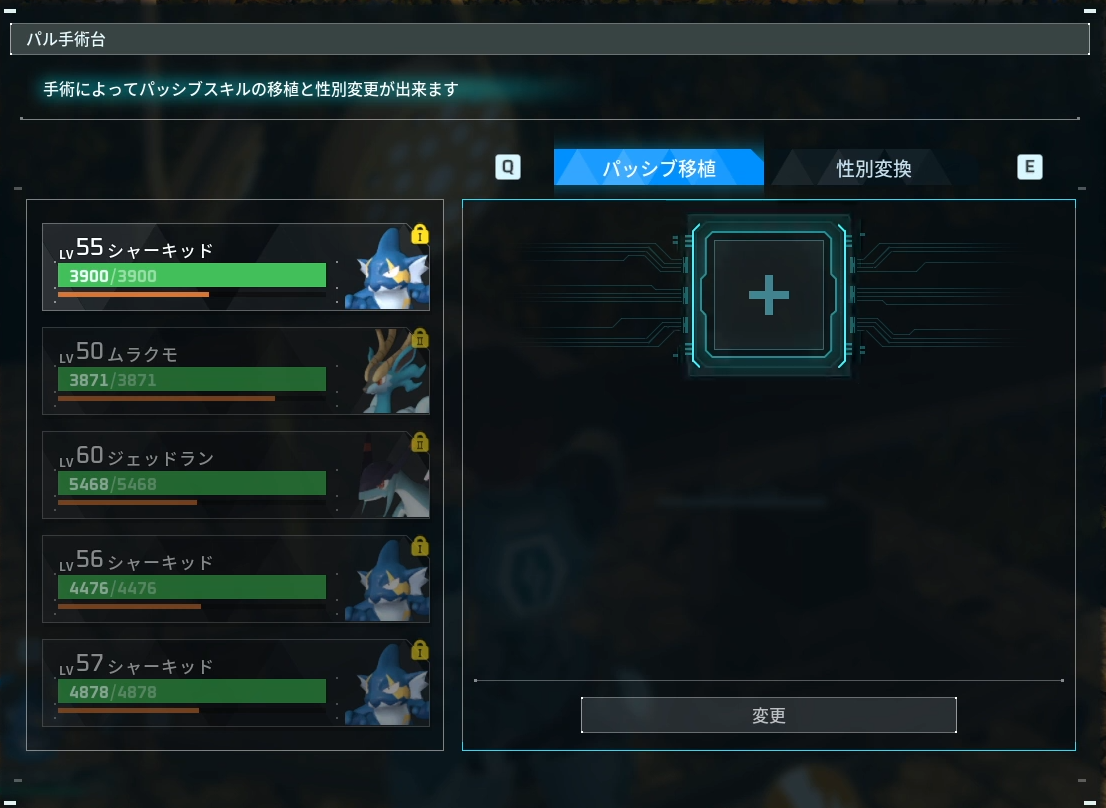Choose Lv56 シャーキッド from the pal list
The height and width of the screenshot is (808, 1106).
(x=236, y=579)
